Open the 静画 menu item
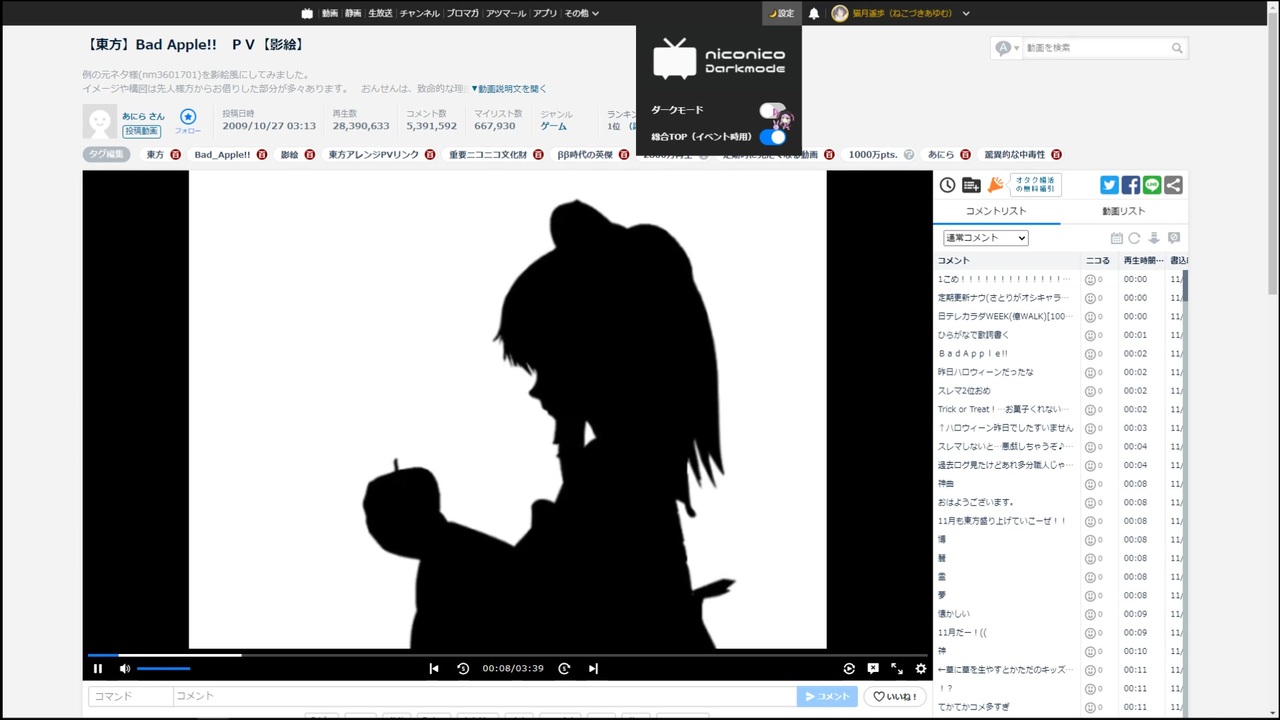Screen dimensions: 1280x720 [x=353, y=13]
